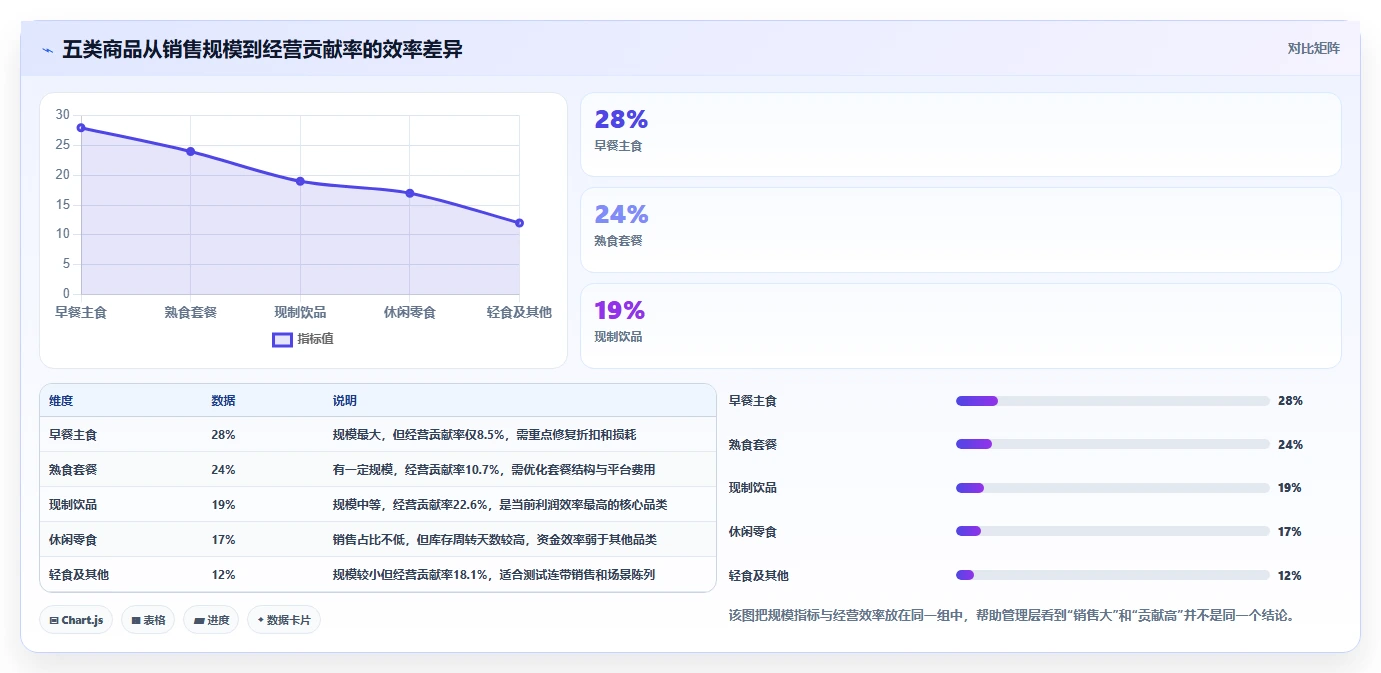
Task: Select the 19% 现制饮品 data card
Action: click(x=960, y=326)
